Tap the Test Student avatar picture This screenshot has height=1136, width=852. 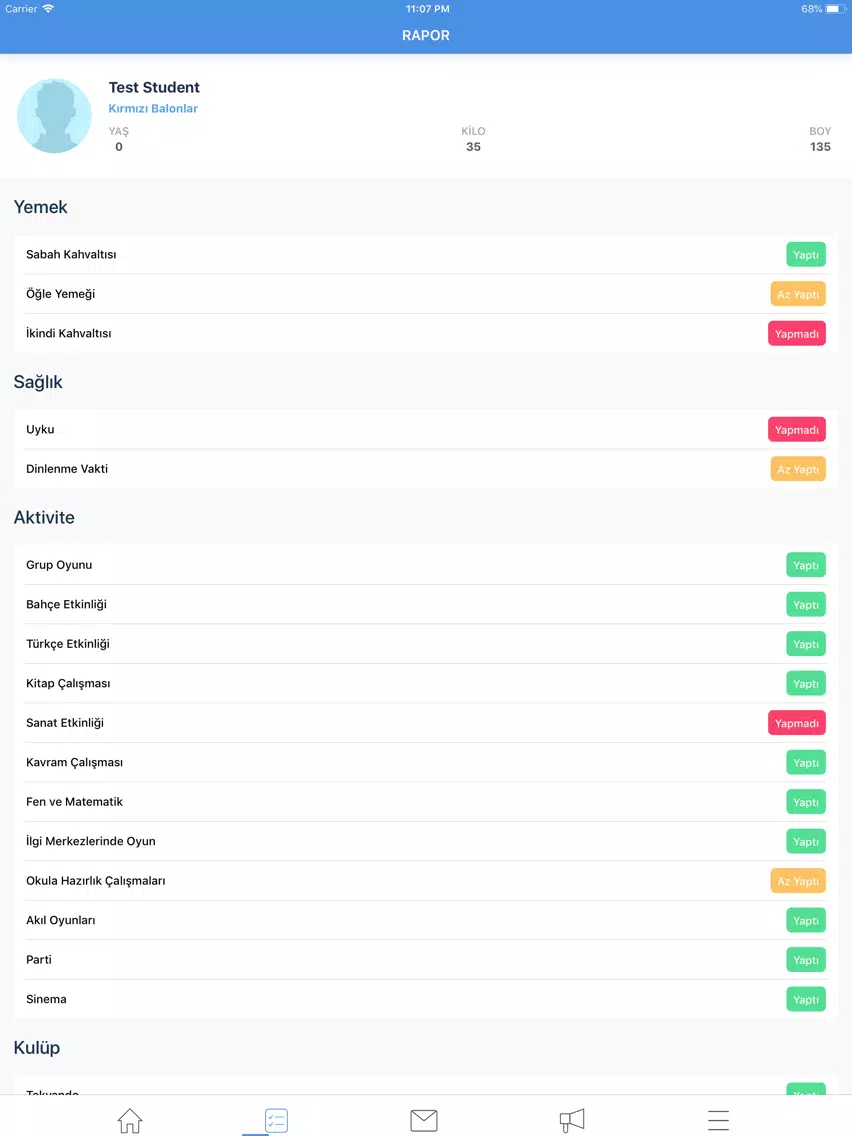point(54,116)
